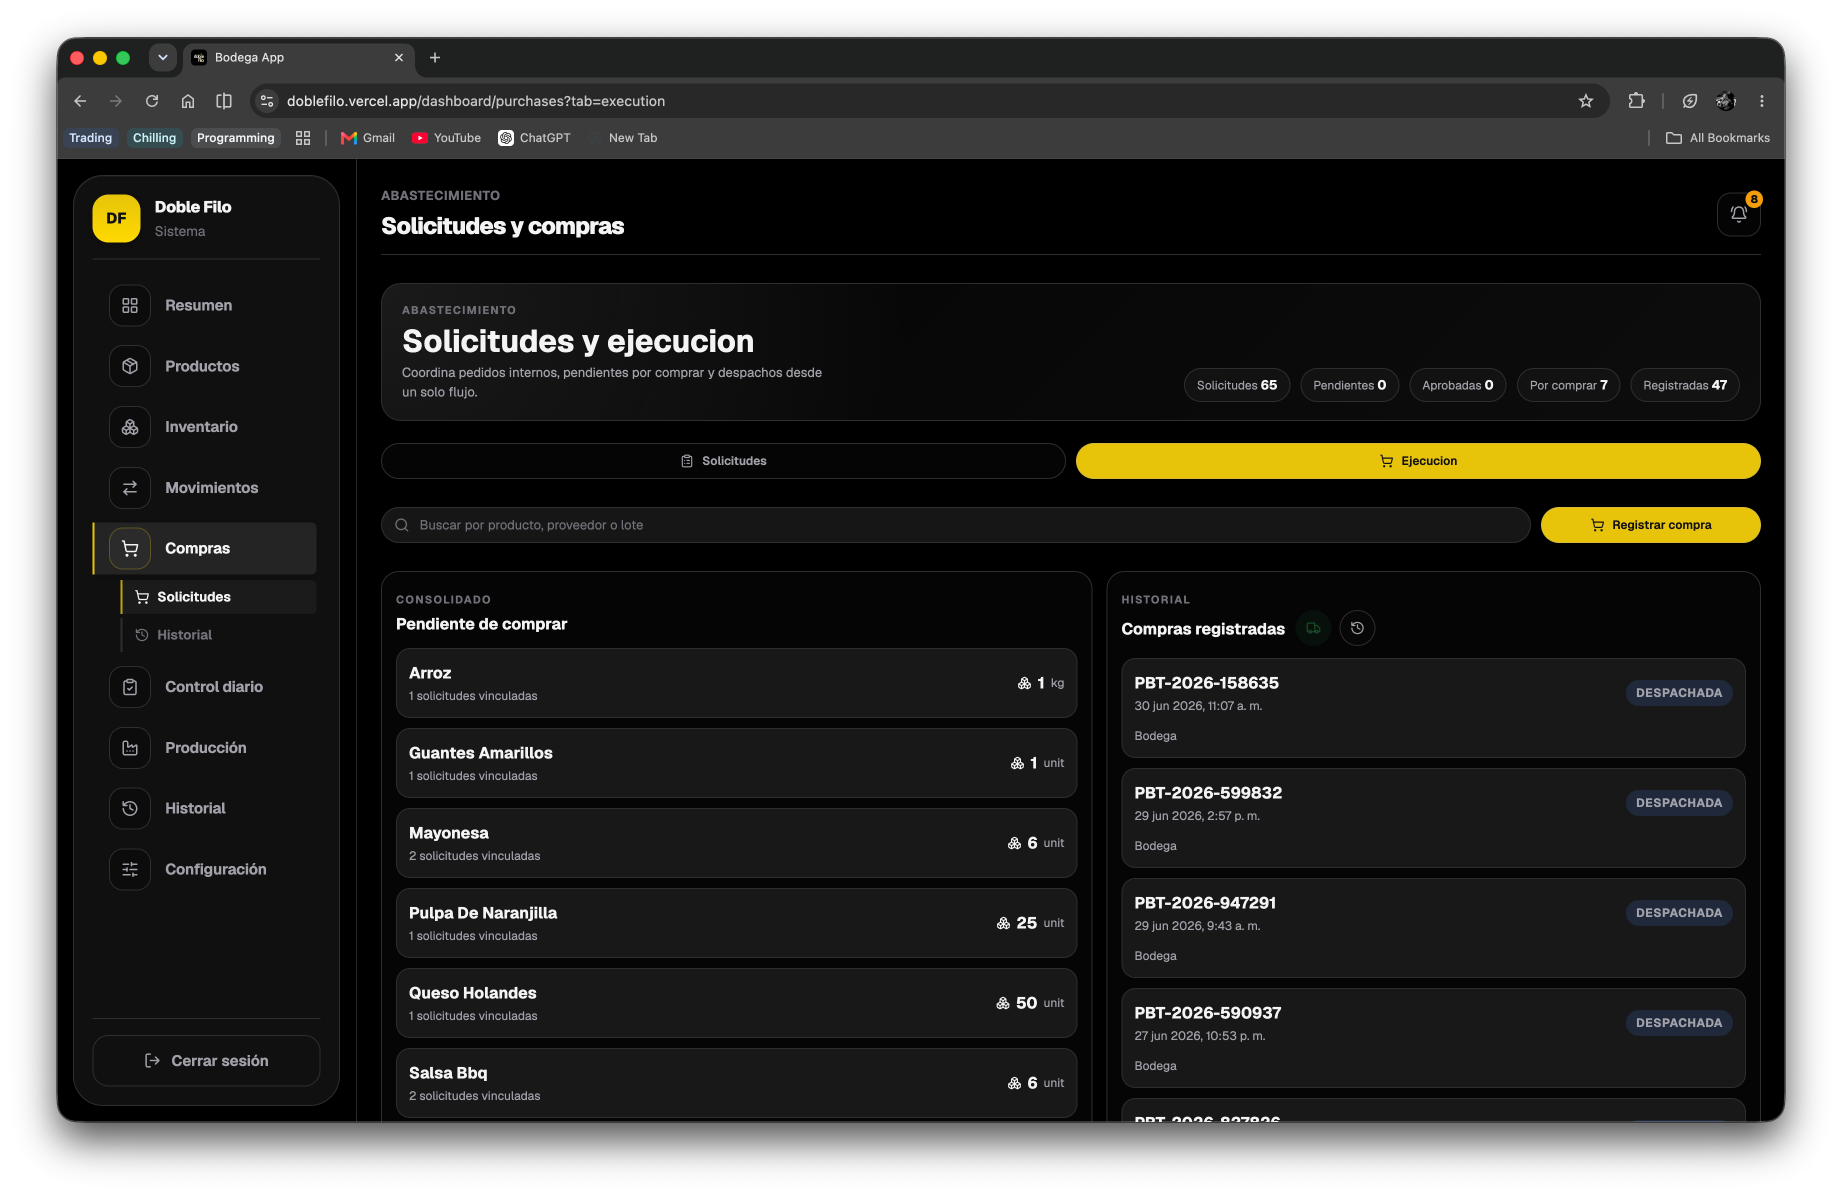The width and height of the screenshot is (1841, 1196).
Task: Click the Productos box icon
Action: pos(130,366)
